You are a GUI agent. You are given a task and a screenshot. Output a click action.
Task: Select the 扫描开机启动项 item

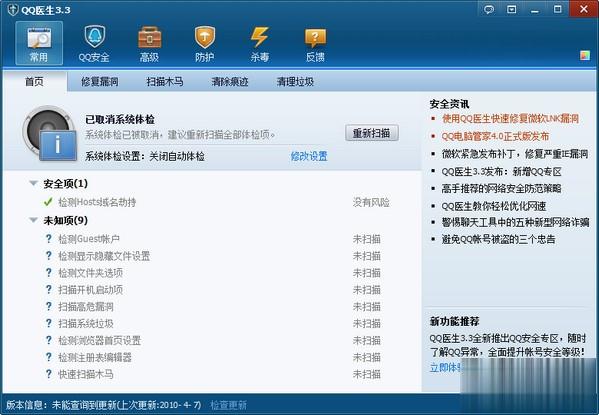point(91,289)
